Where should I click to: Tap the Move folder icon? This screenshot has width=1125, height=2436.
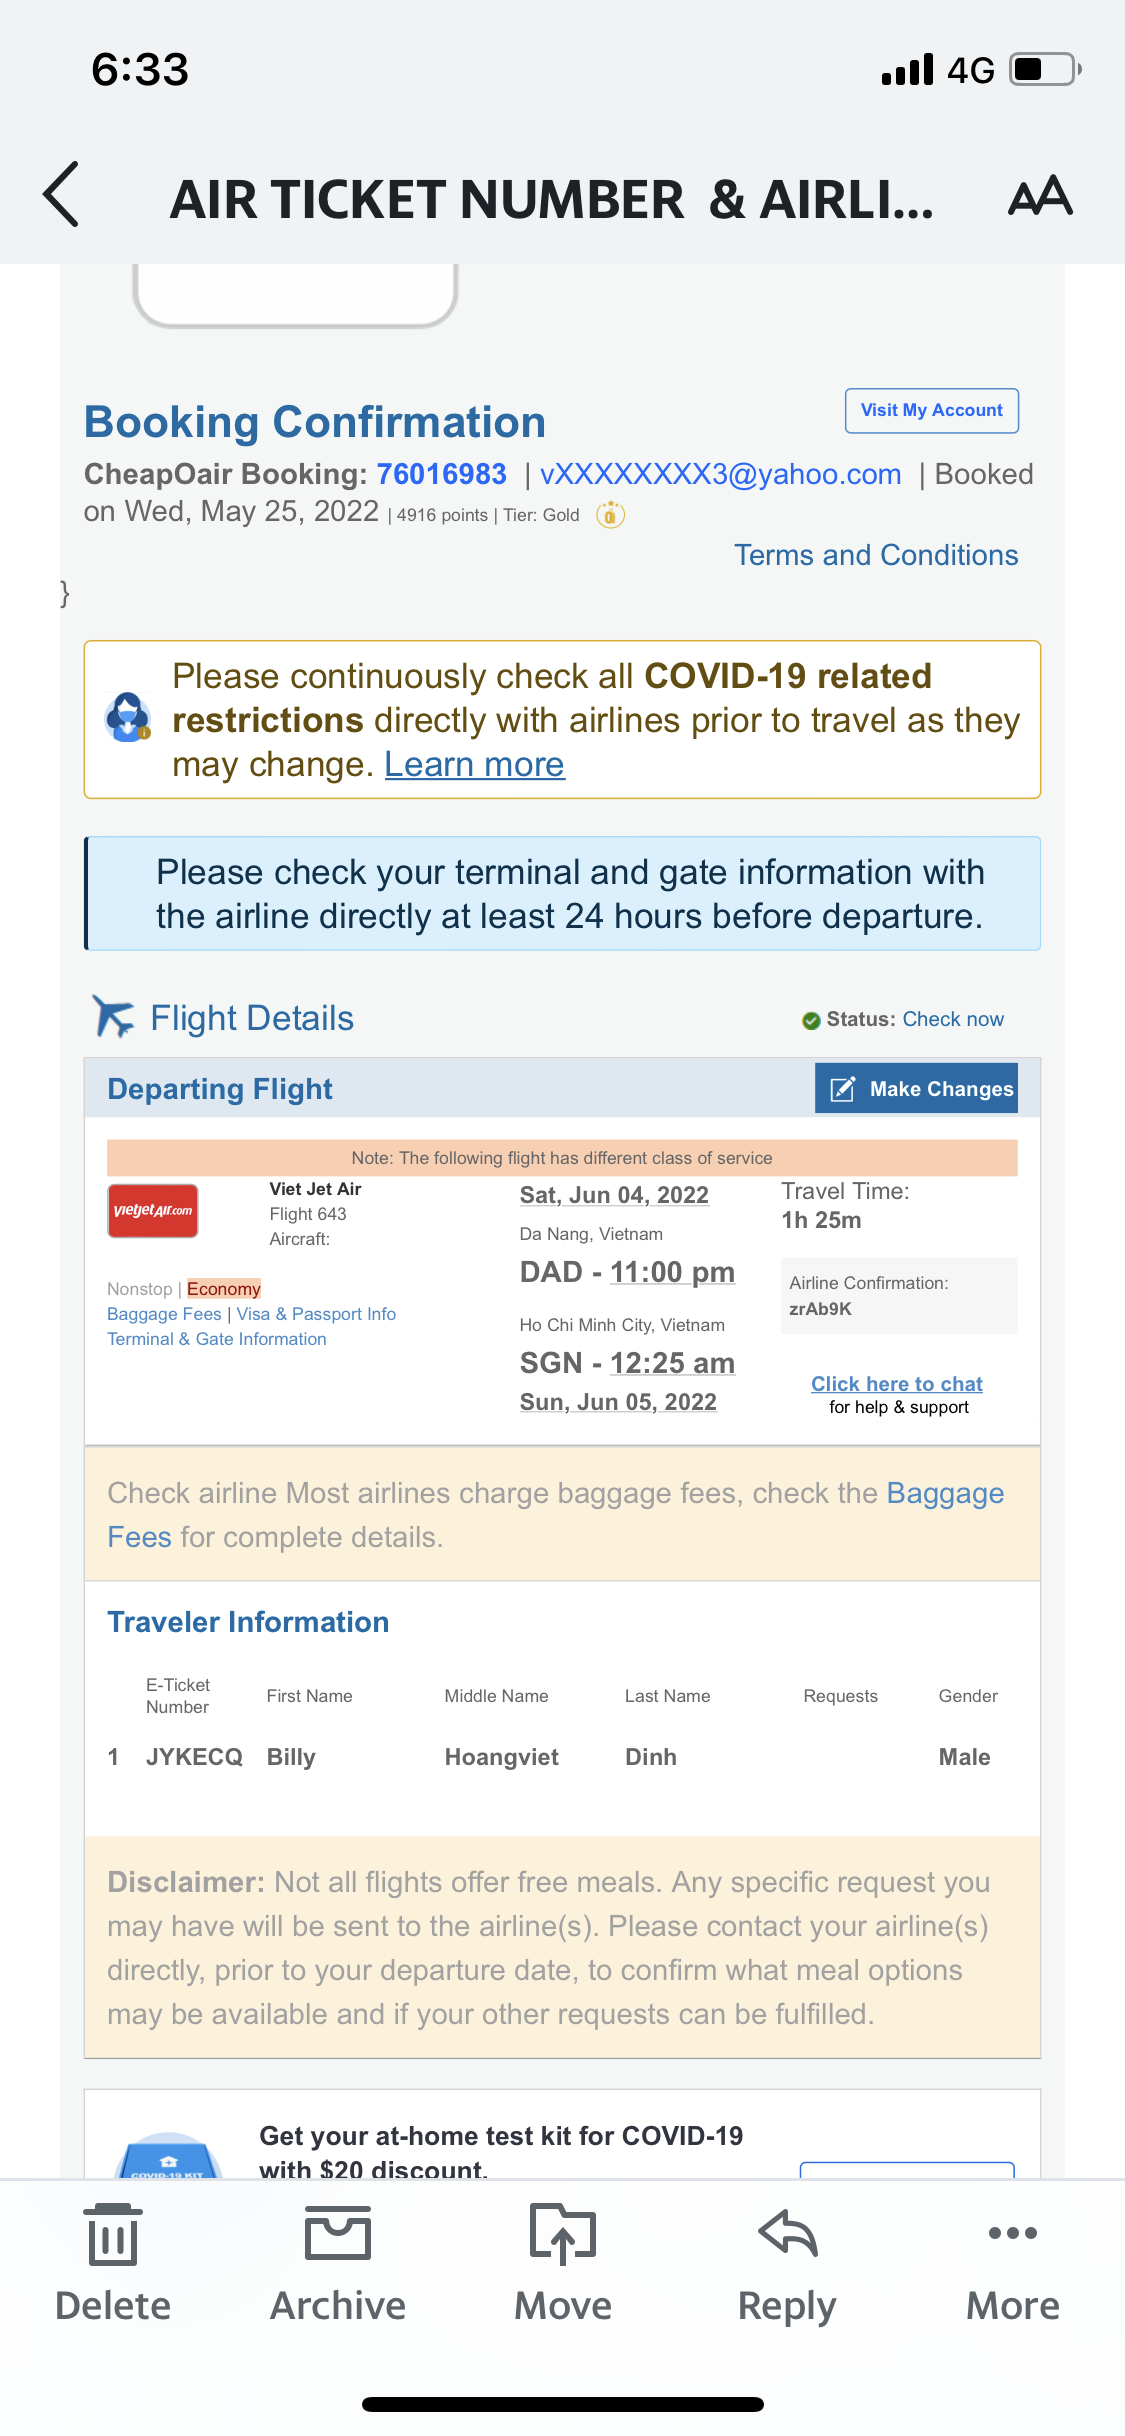pyautogui.click(x=562, y=2234)
